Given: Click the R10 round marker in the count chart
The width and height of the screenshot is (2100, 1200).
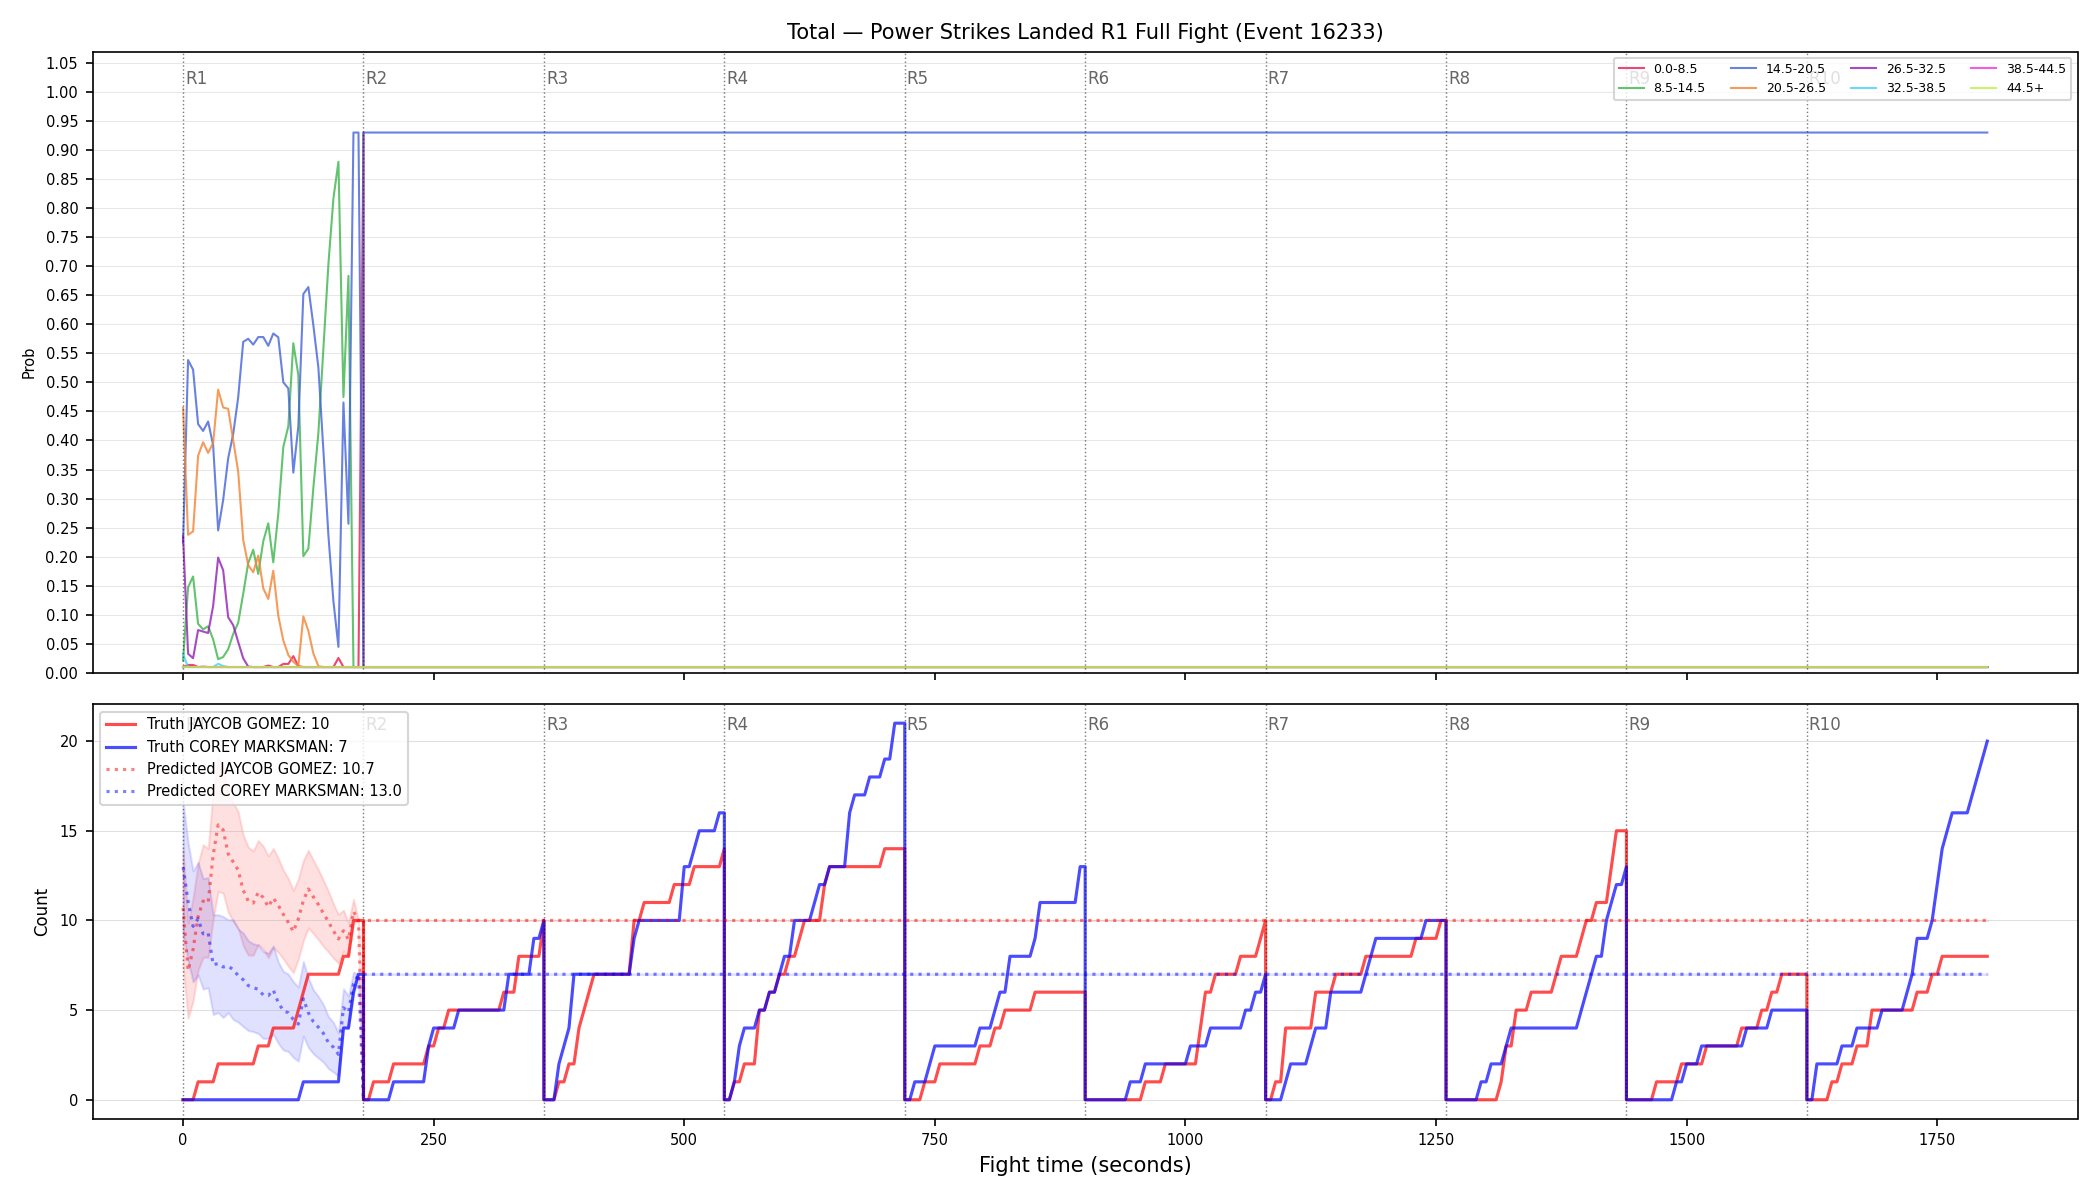Looking at the screenshot, I should tap(1824, 724).
